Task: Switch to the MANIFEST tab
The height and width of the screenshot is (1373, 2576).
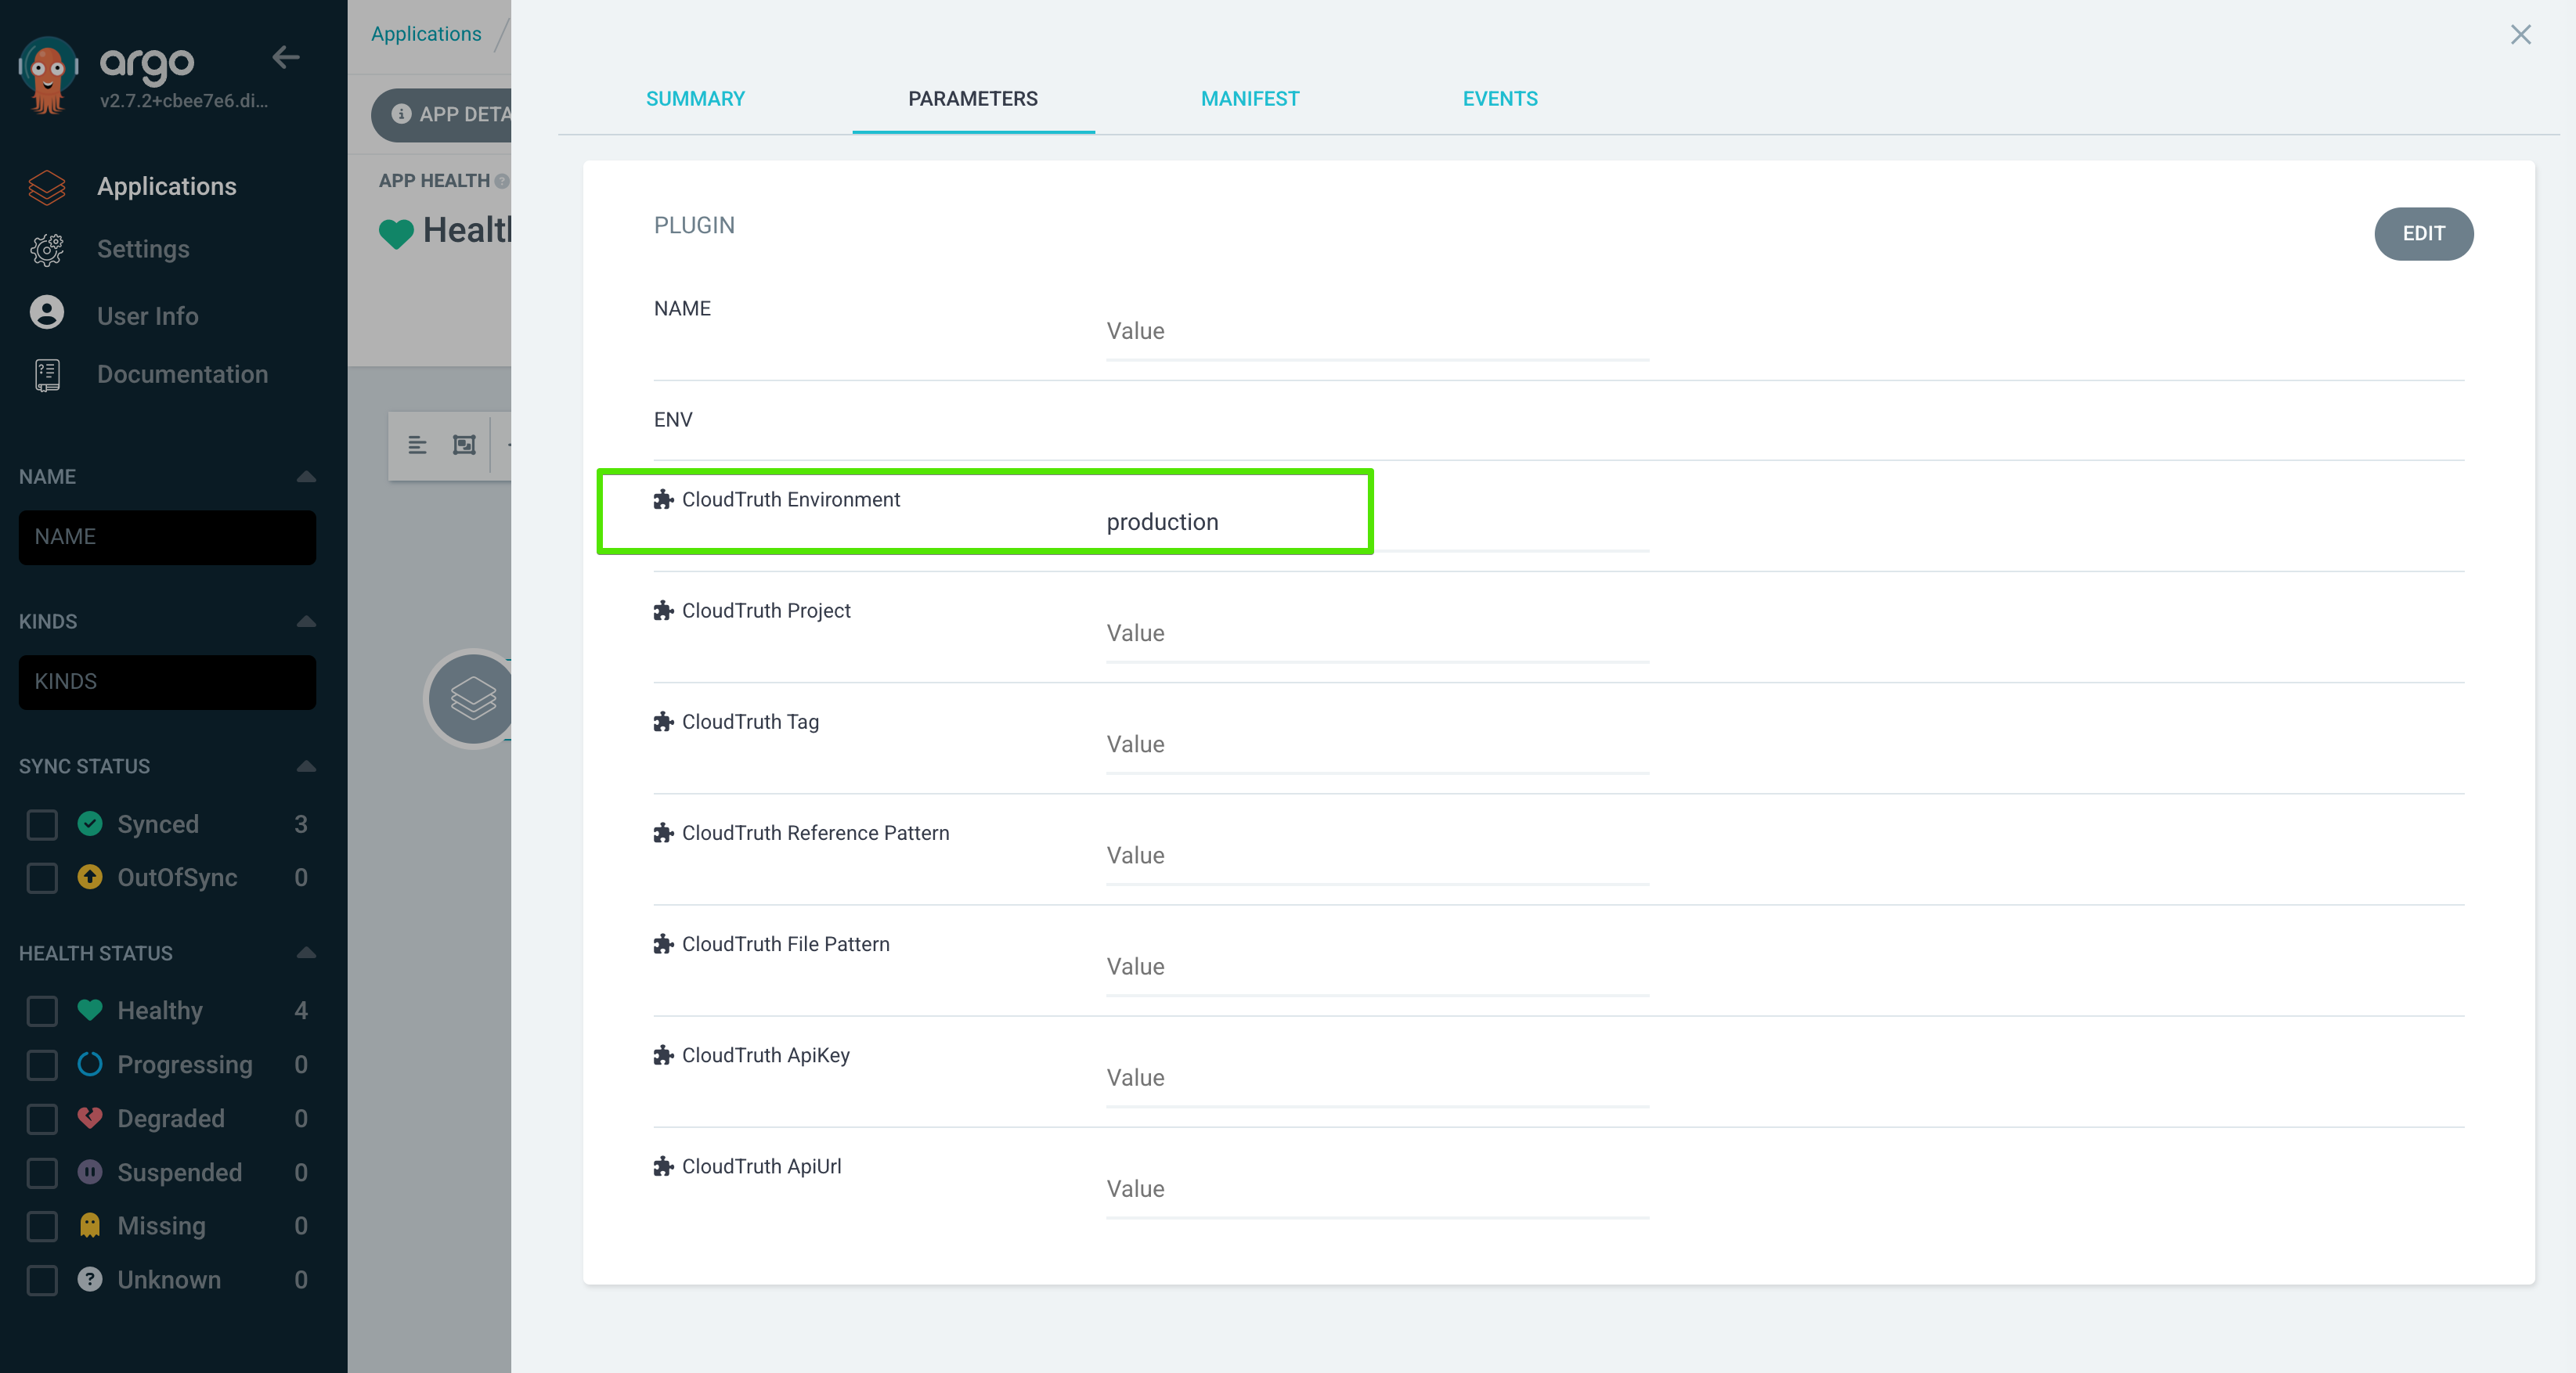Action: pyautogui.click(x=1249, y=99)
